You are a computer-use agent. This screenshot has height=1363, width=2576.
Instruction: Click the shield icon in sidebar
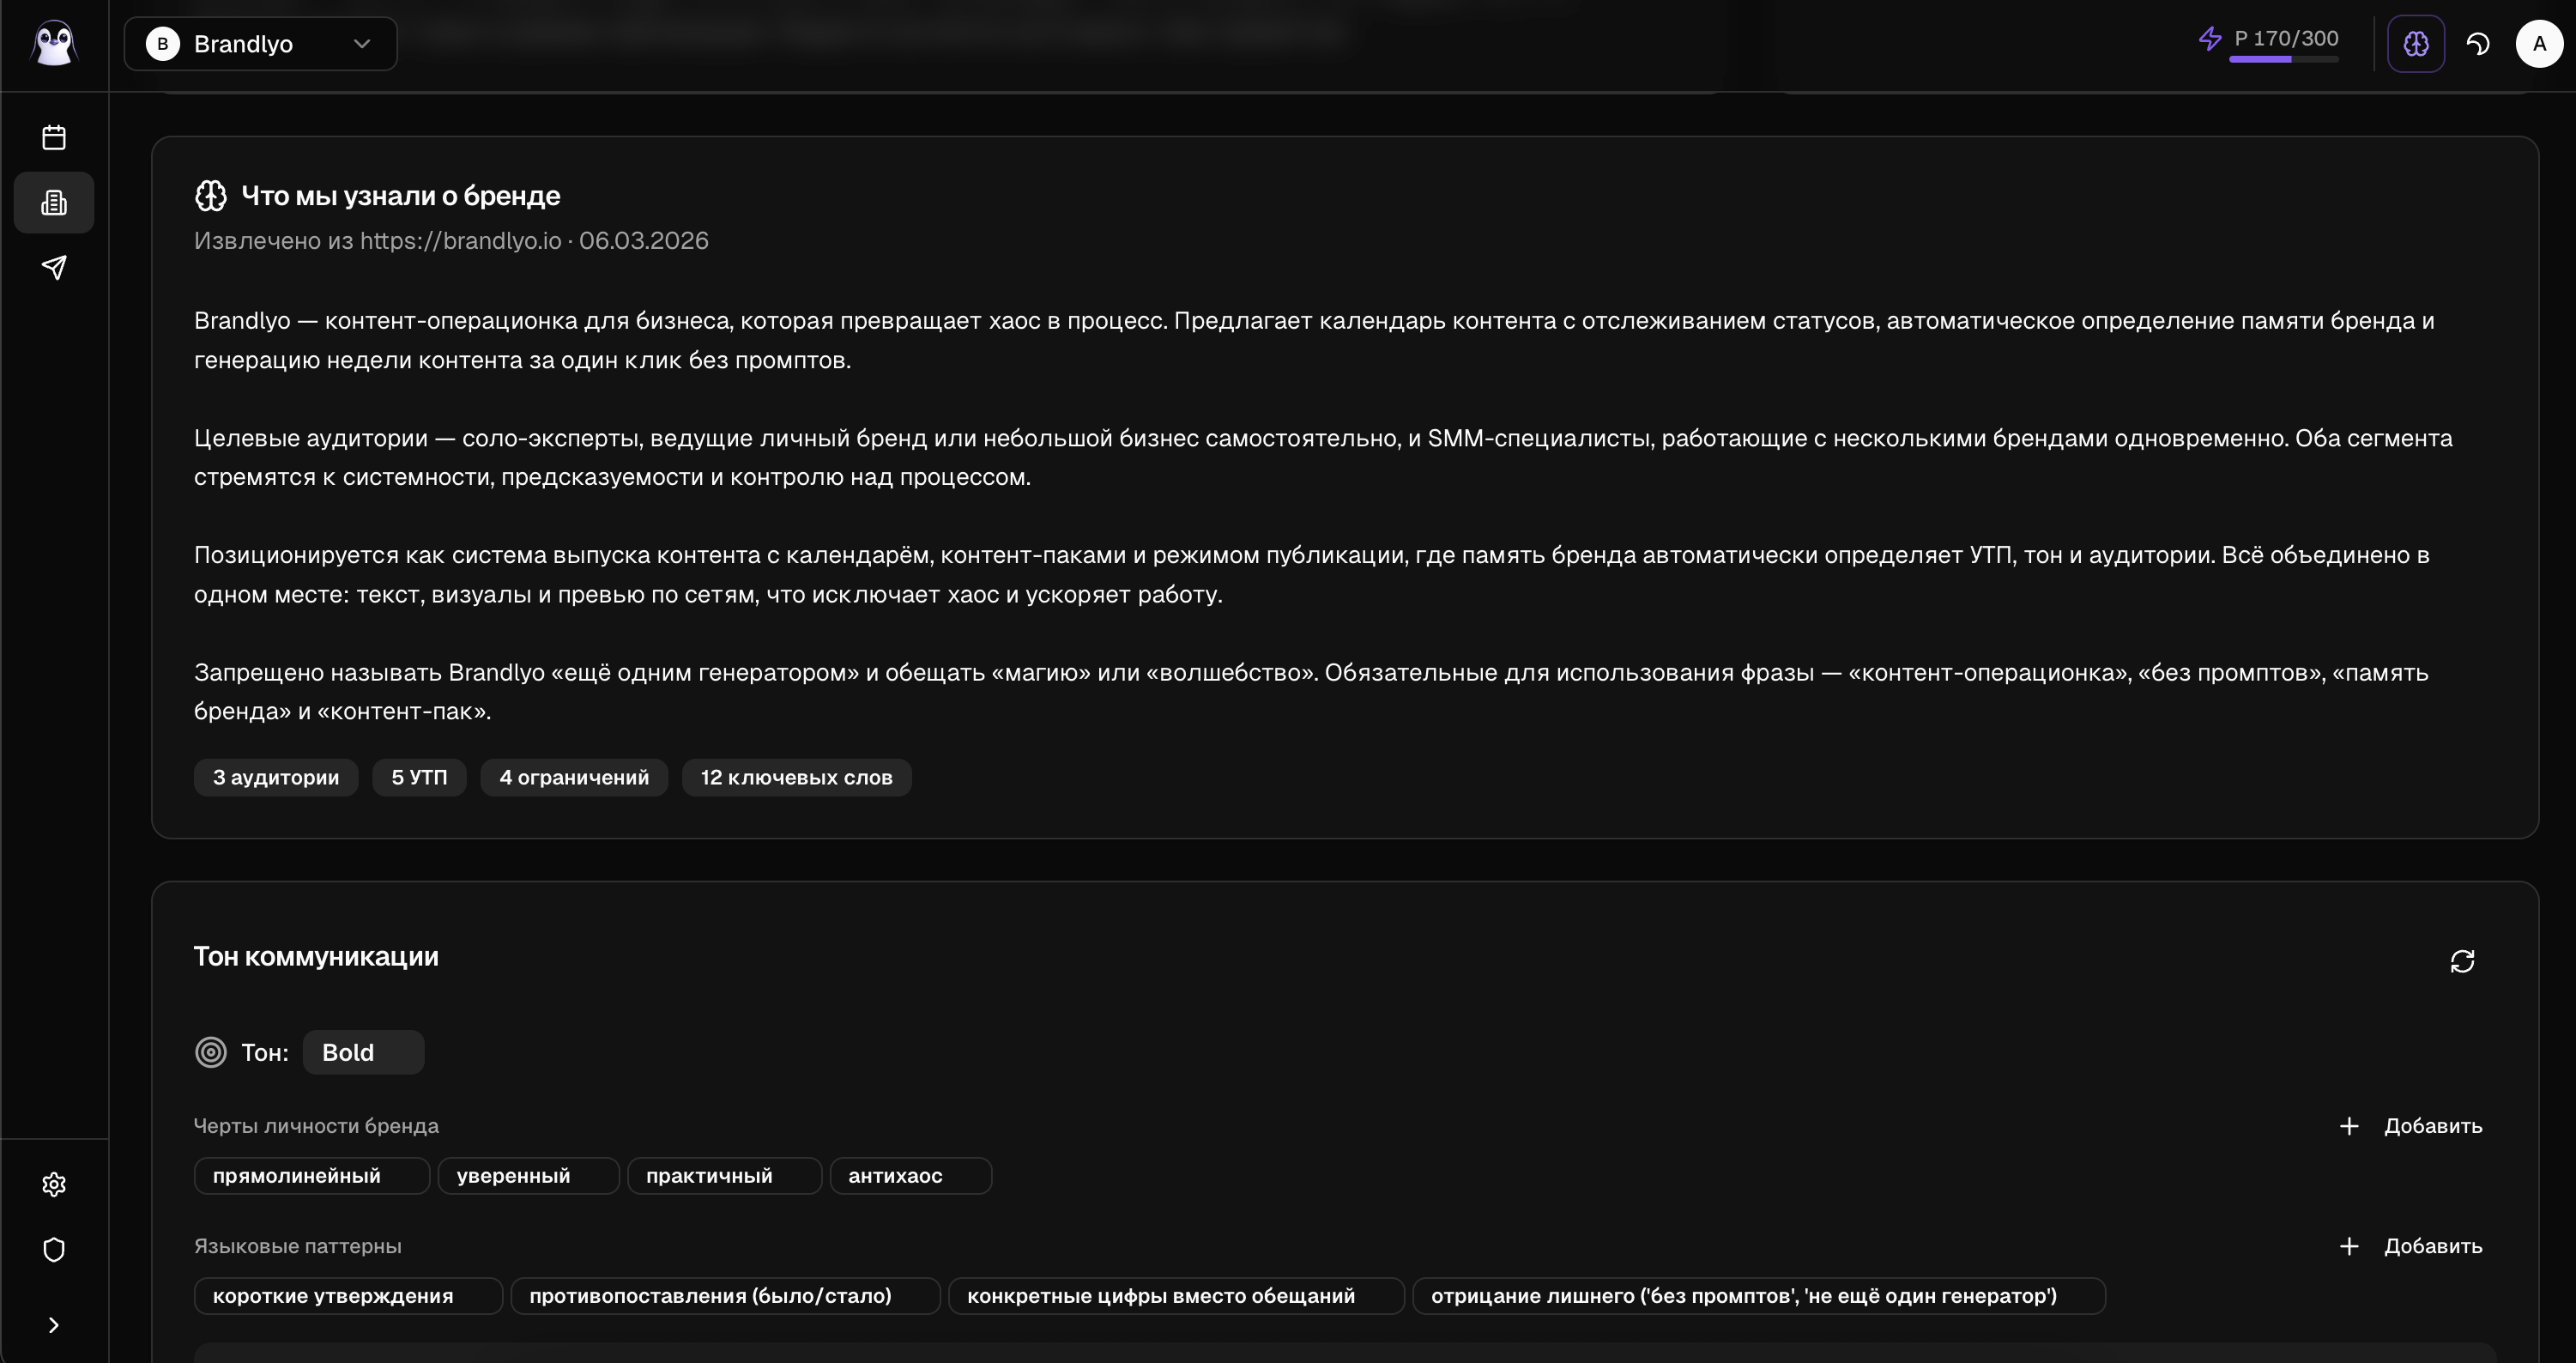(x=54, y=1250)
